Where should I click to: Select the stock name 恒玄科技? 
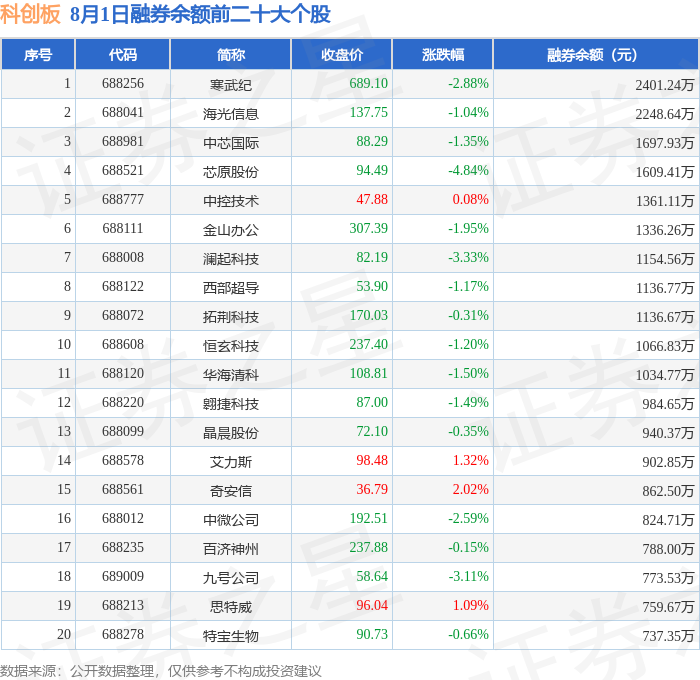point(231,346)
